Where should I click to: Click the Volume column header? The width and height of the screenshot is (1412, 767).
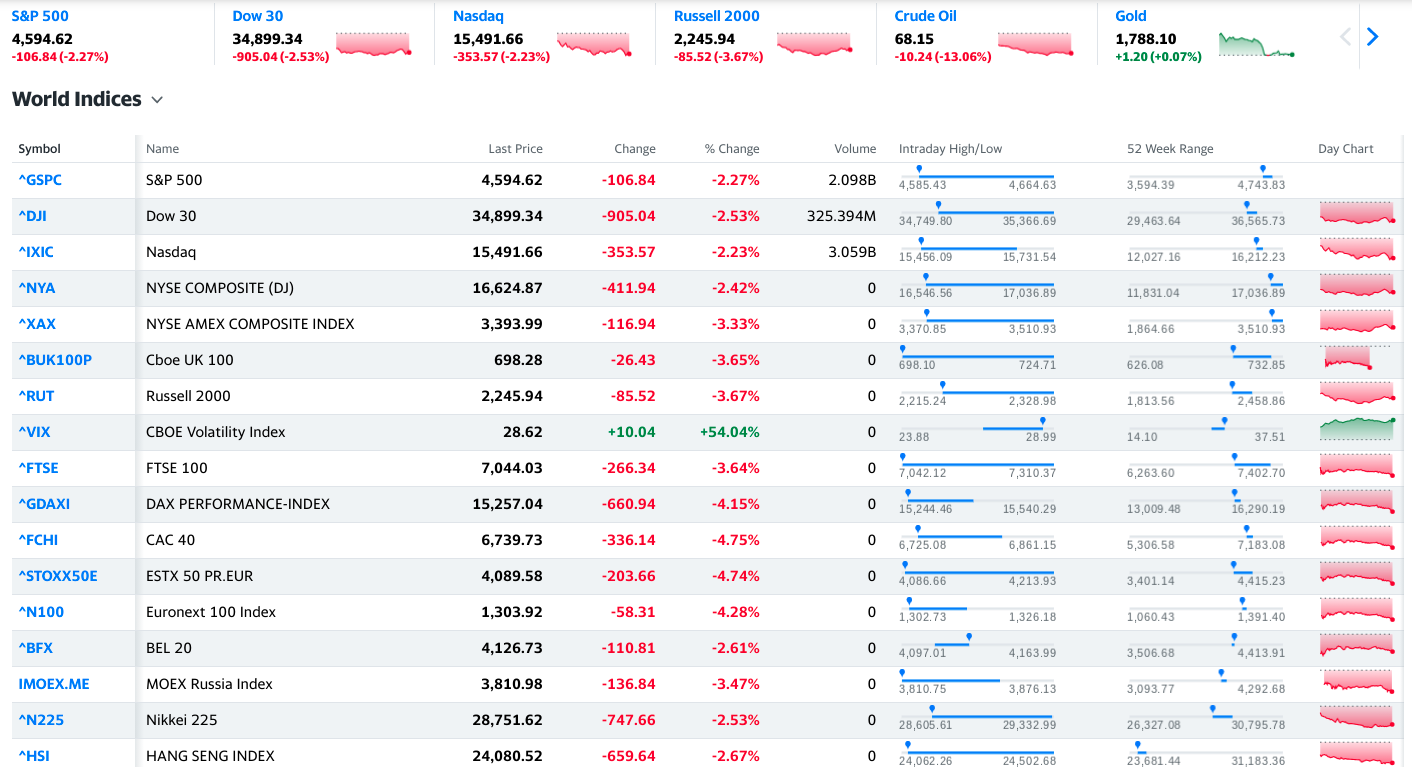tap(855, 148)
